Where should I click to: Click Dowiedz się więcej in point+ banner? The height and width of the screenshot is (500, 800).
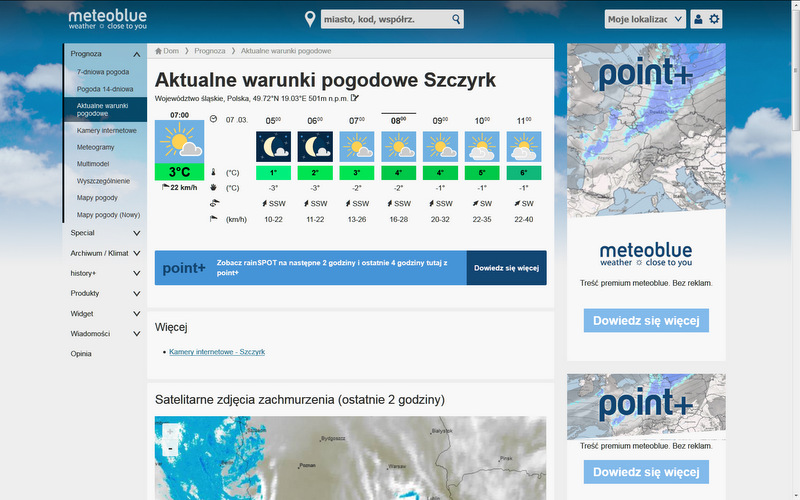coord(507,268)
